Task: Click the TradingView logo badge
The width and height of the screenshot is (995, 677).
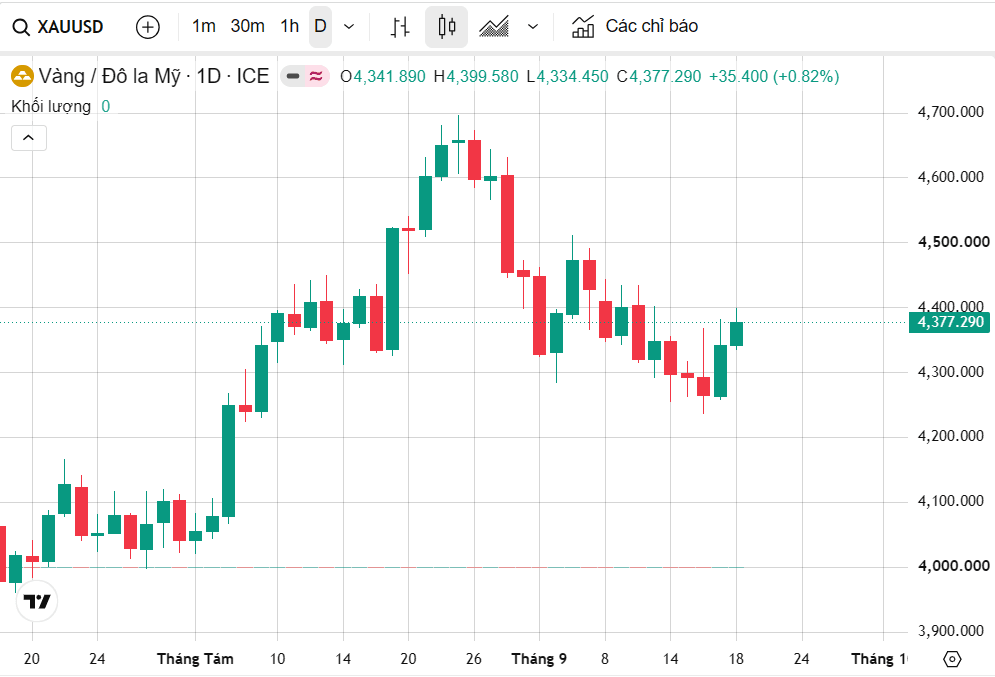Action: click(37, 601)
